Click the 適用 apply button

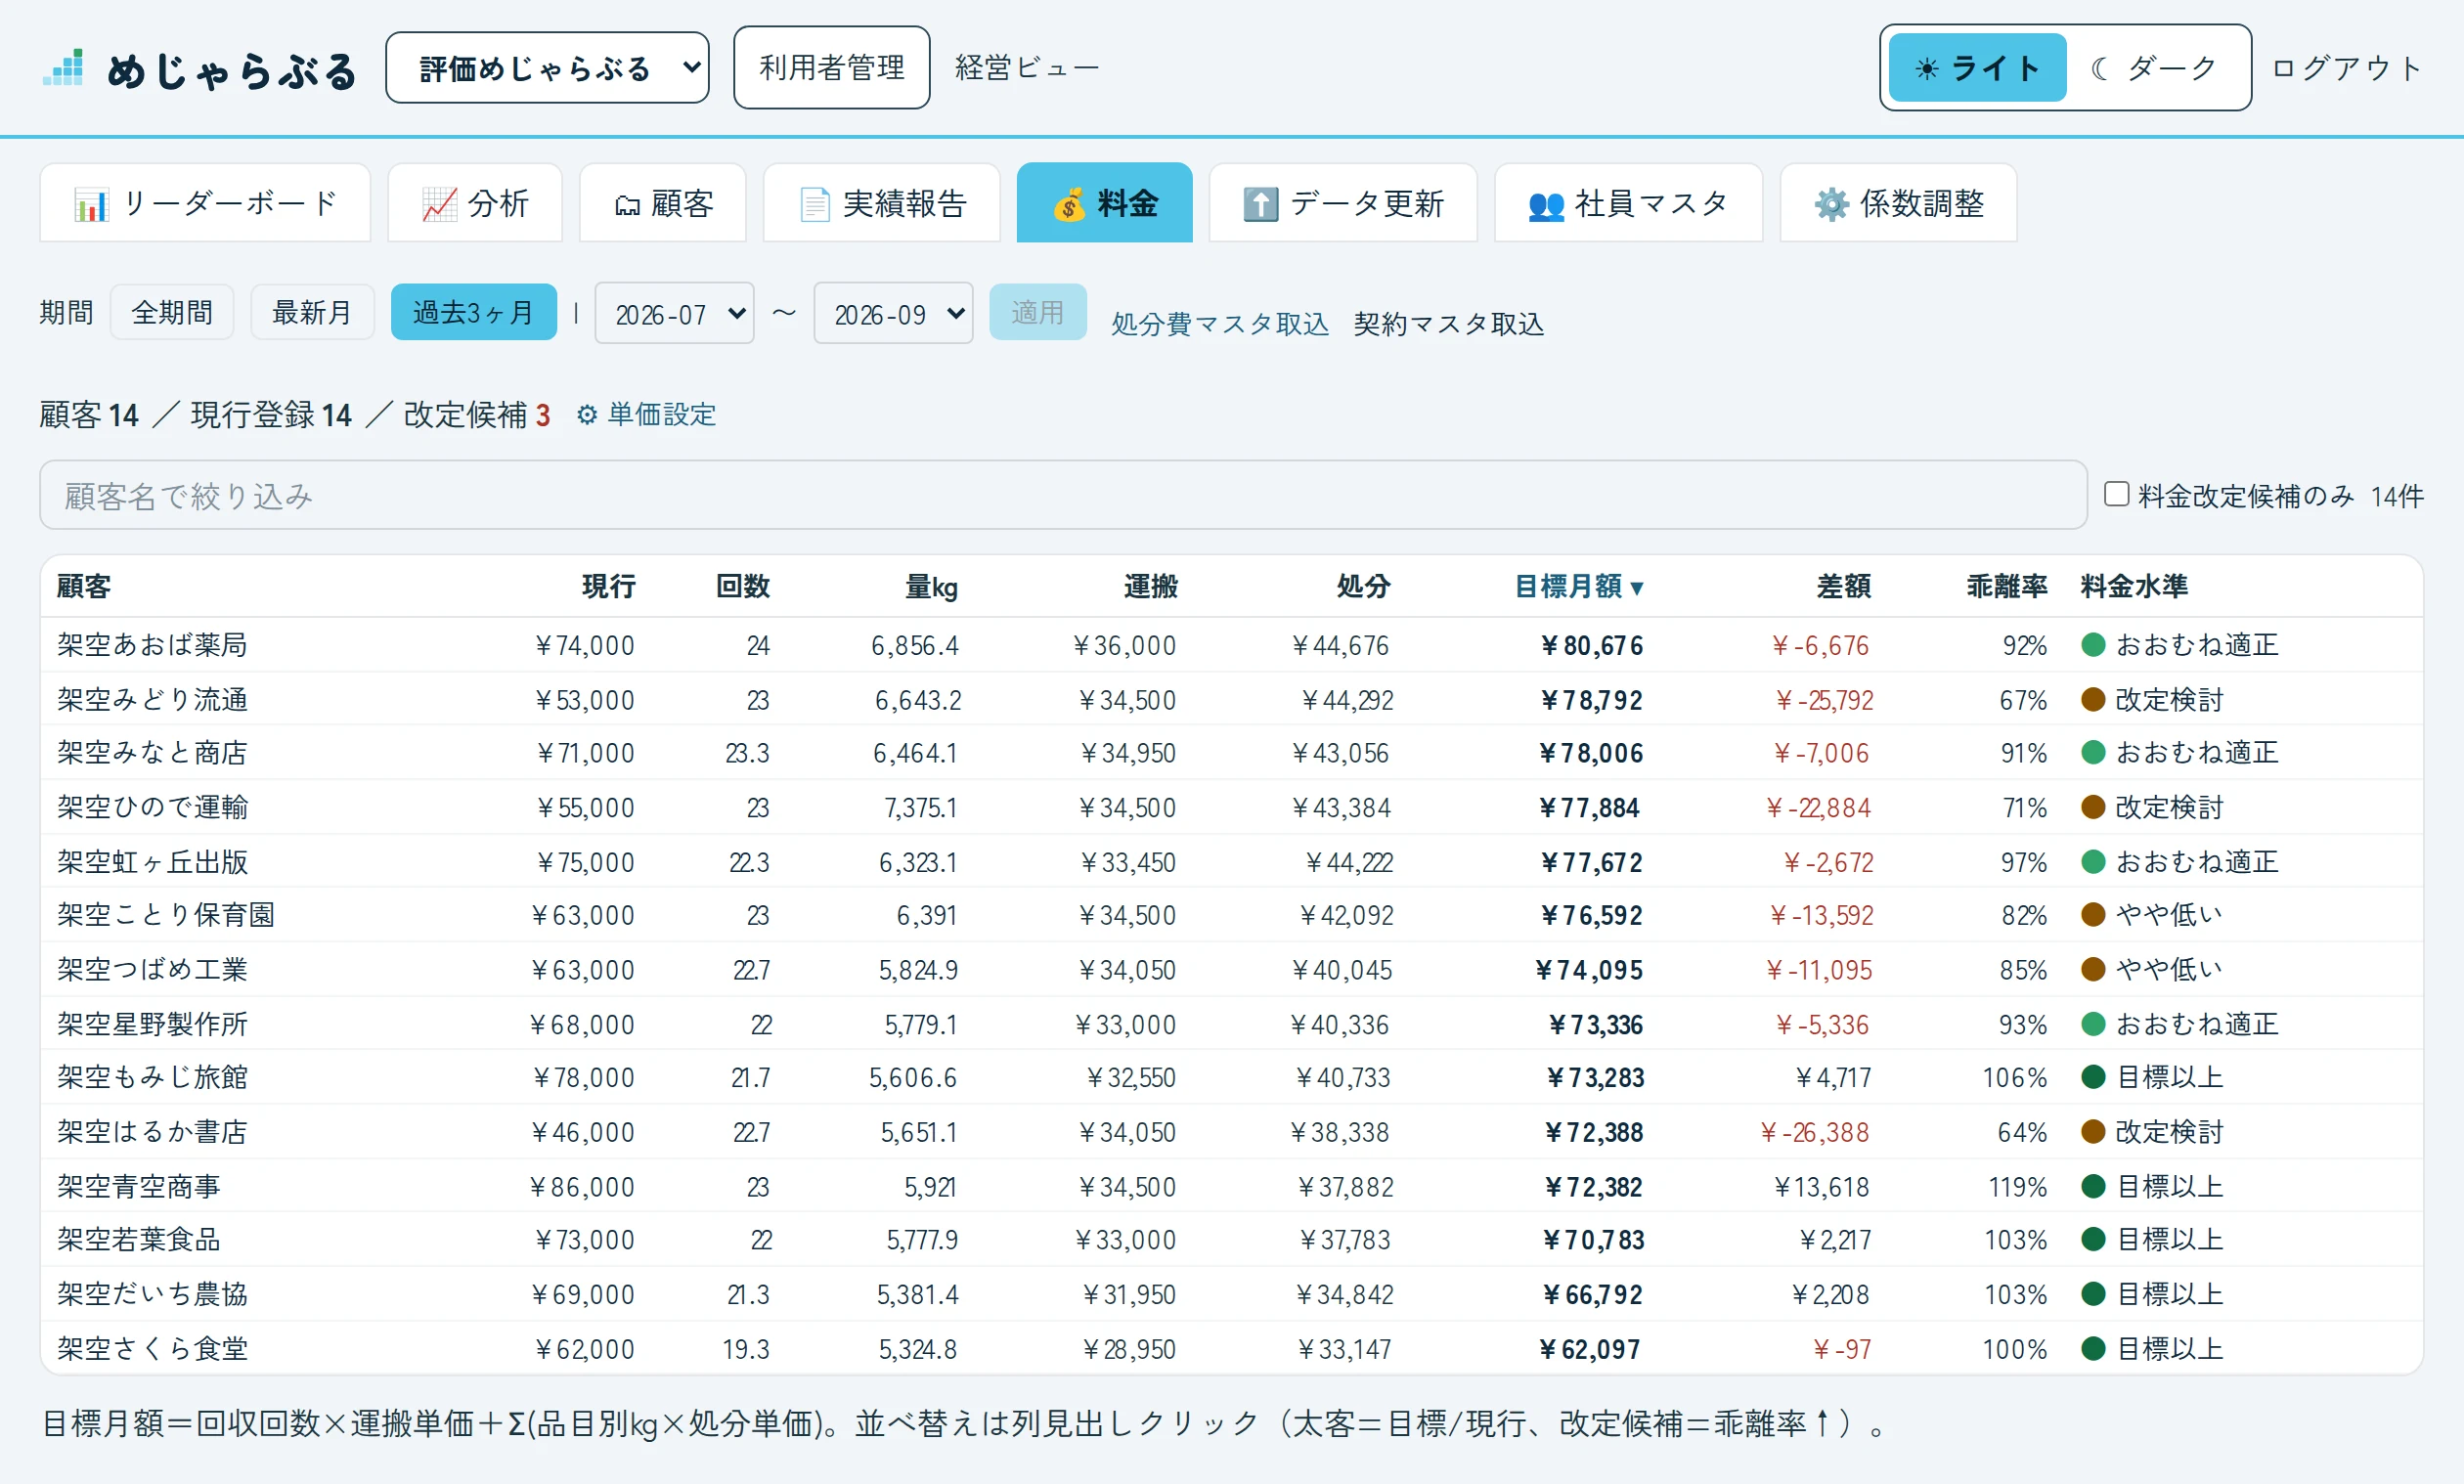[x=1037, y=312]
